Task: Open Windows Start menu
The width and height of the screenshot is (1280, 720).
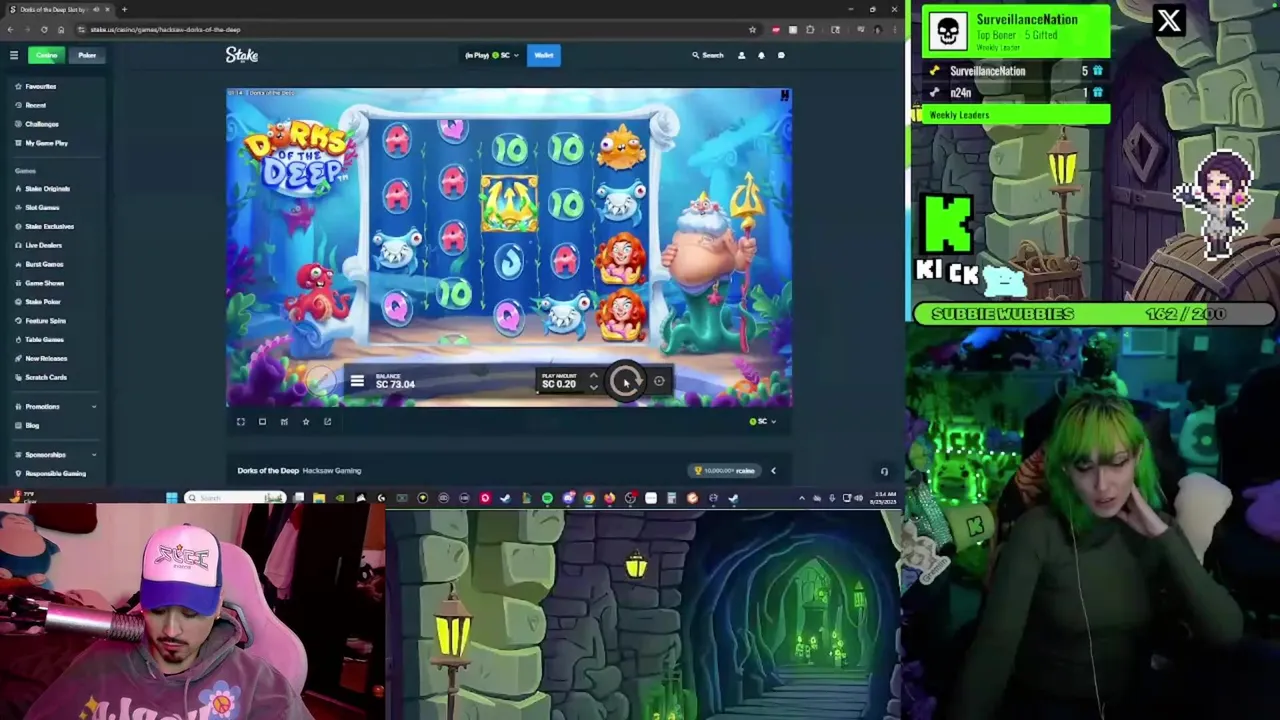Action: tap(171, 498)
